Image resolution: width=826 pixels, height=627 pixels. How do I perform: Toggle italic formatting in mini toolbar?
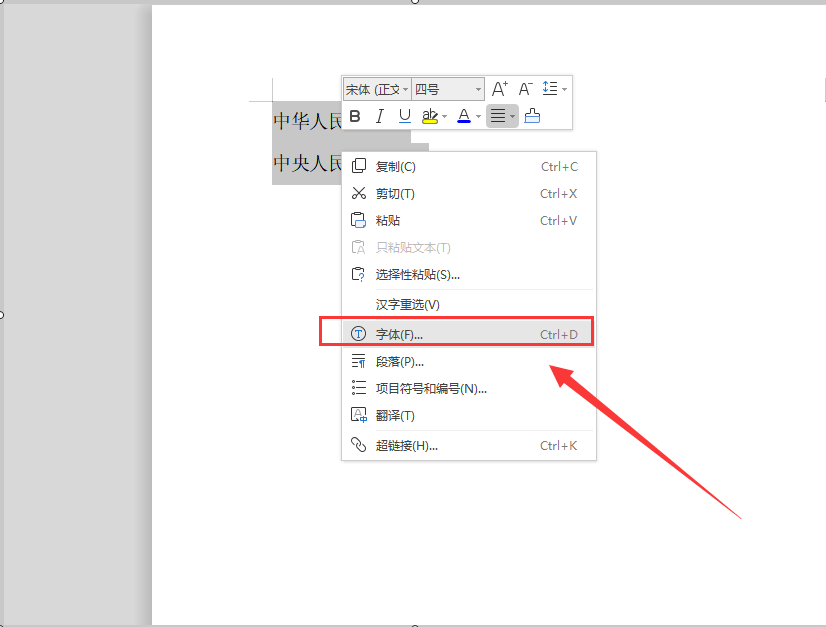coord(379,116)
